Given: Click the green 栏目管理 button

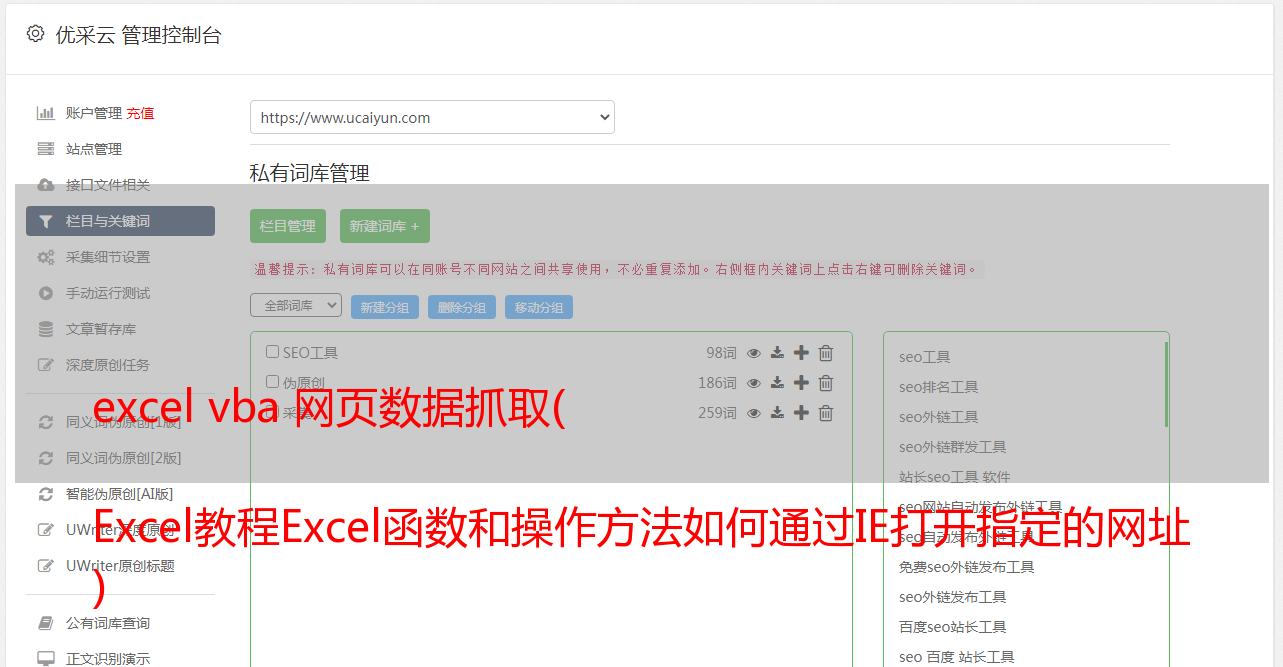Looking at the screenshot, I should [x=288, y=226].
